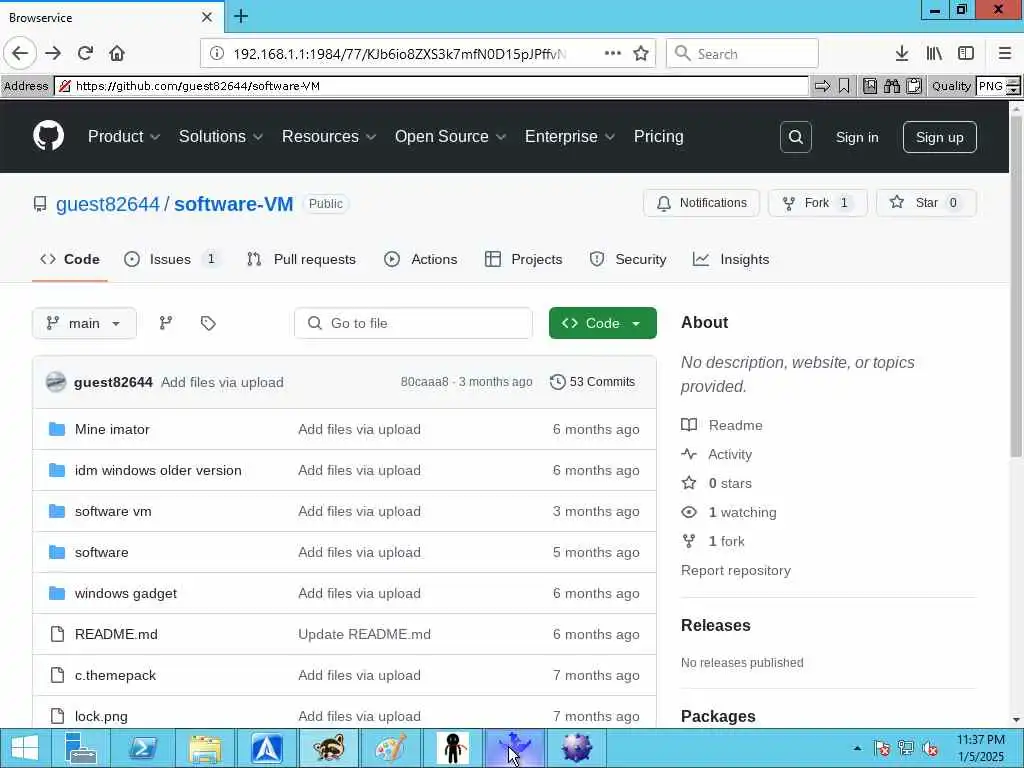This screenshot has height=768, width=1024.
Task: Click the browser forward arrow
Action: click(53, 54)
